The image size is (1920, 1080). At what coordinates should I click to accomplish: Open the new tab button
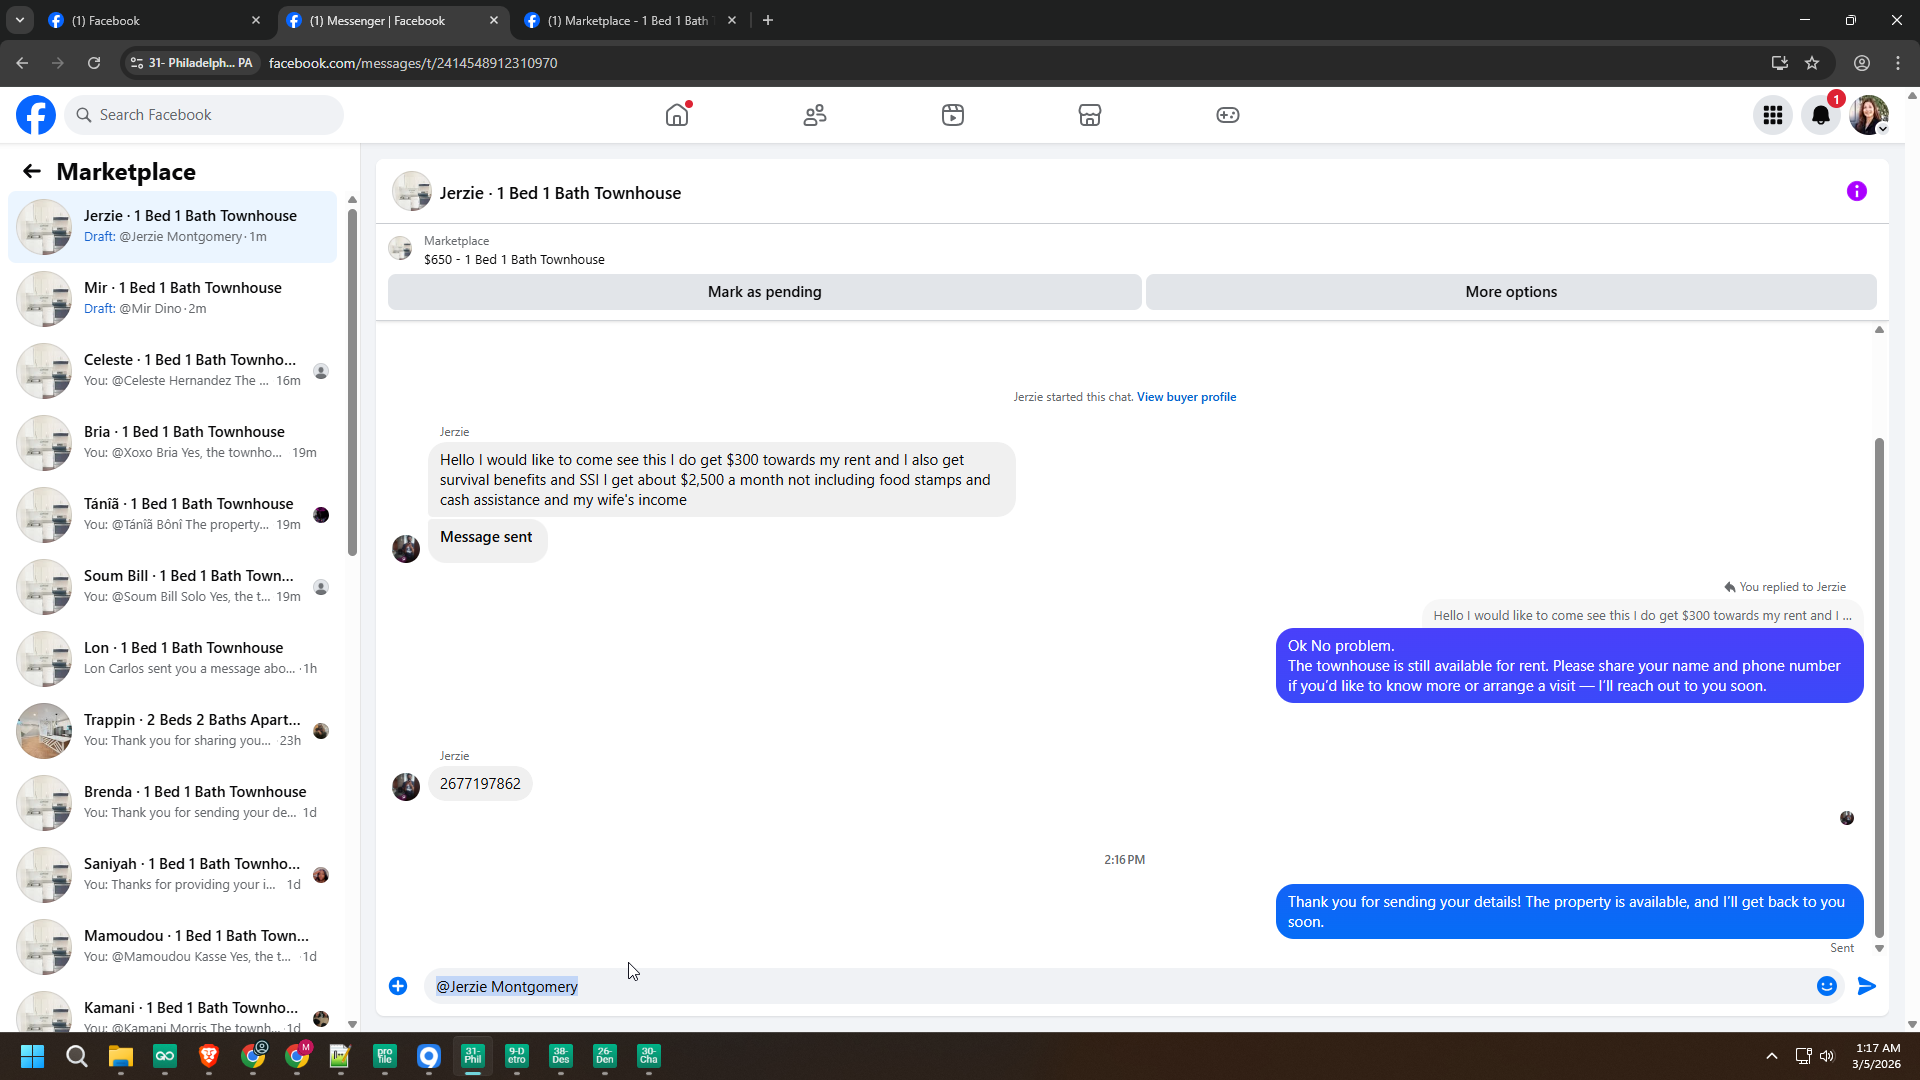(768, 20)
